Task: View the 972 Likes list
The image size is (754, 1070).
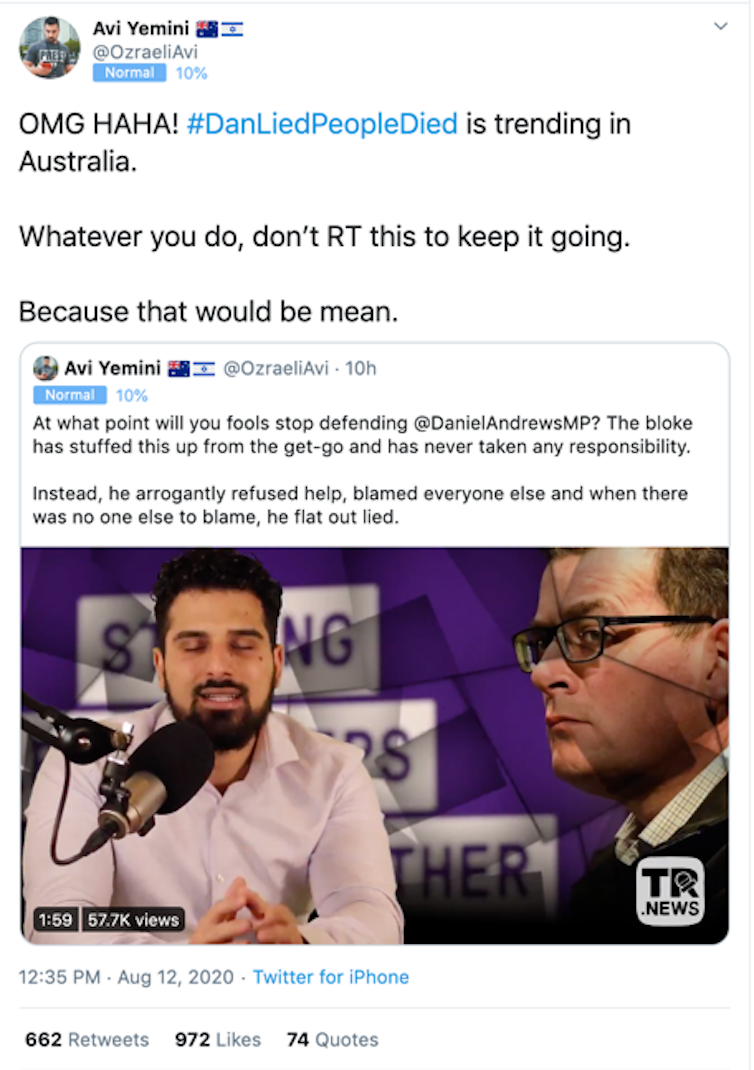Action: [217, 1040]
